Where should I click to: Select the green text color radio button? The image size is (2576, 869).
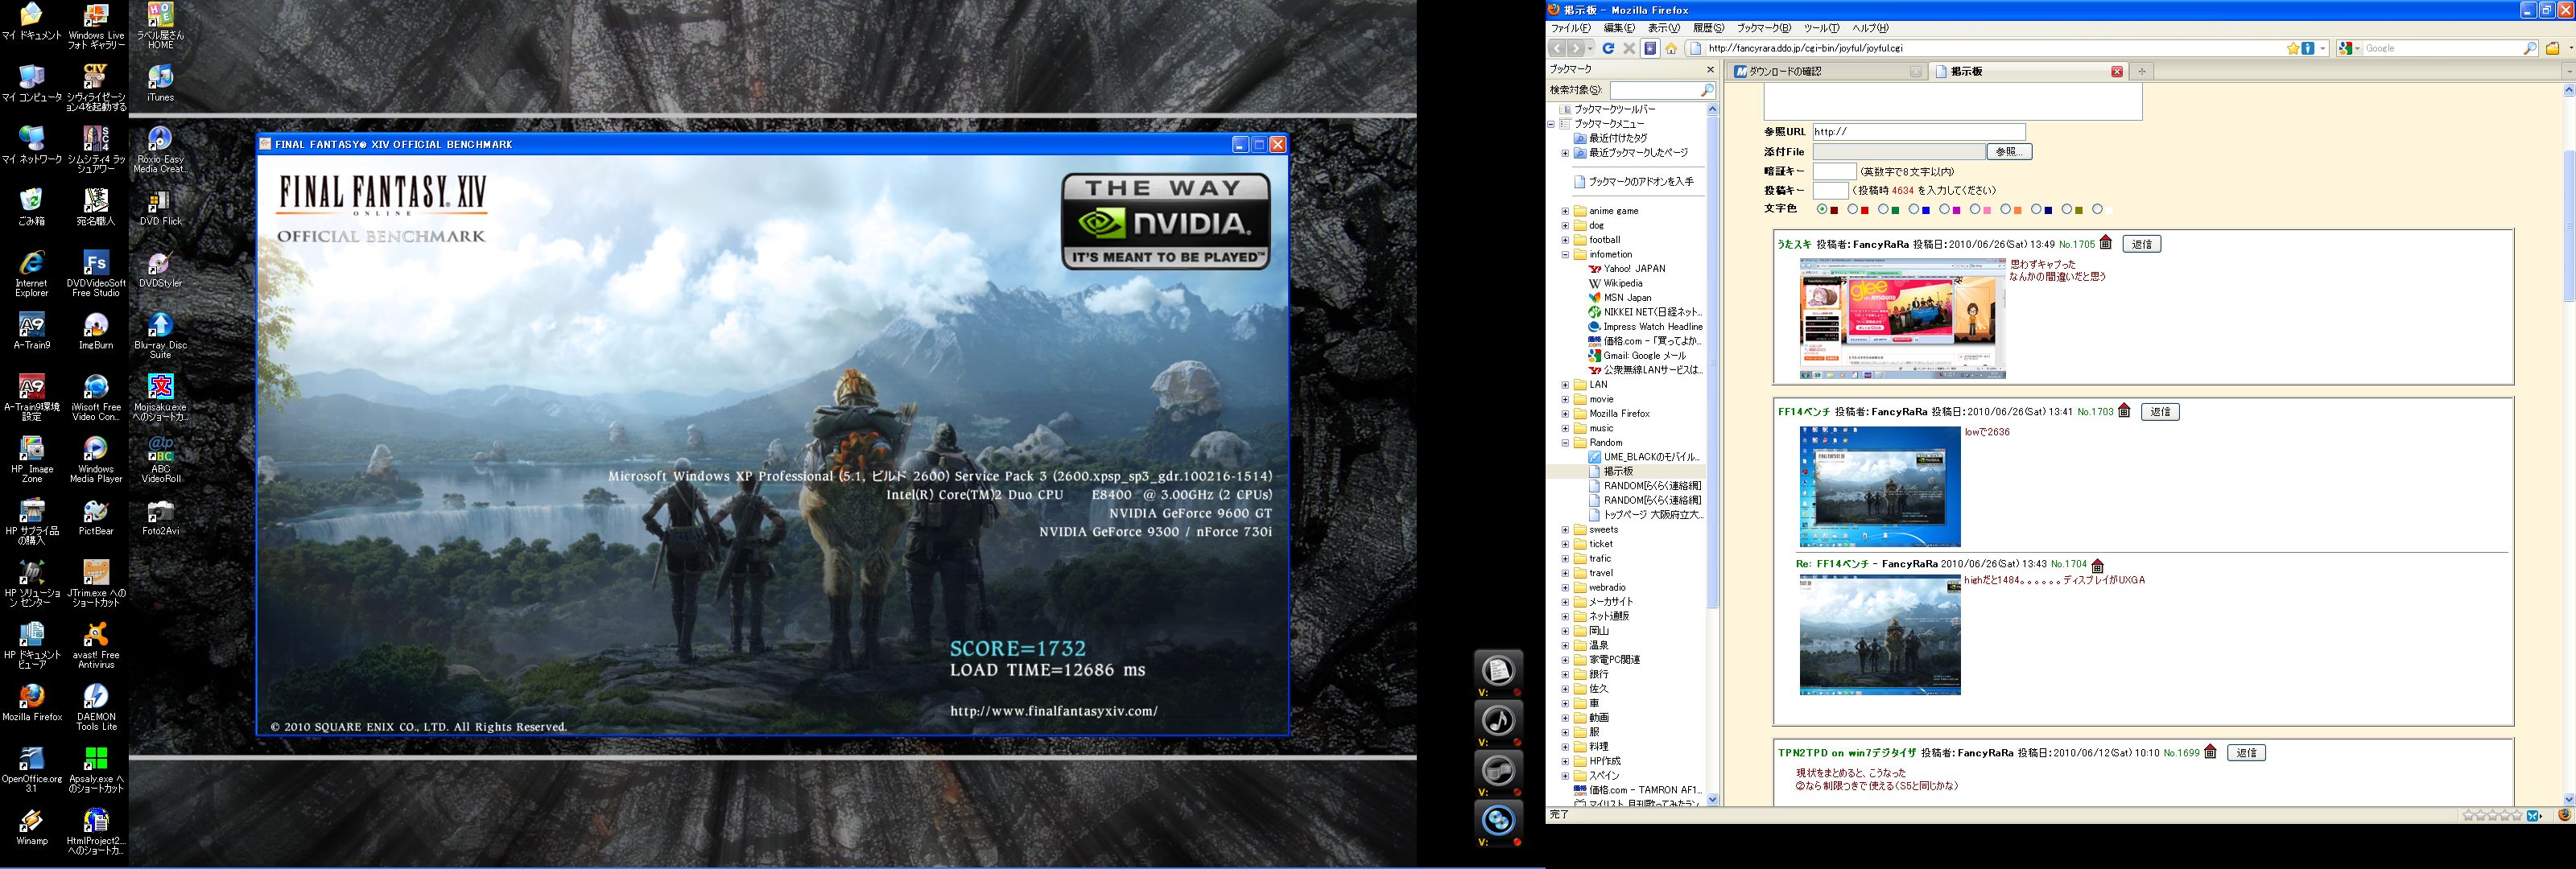[1883, 209]
